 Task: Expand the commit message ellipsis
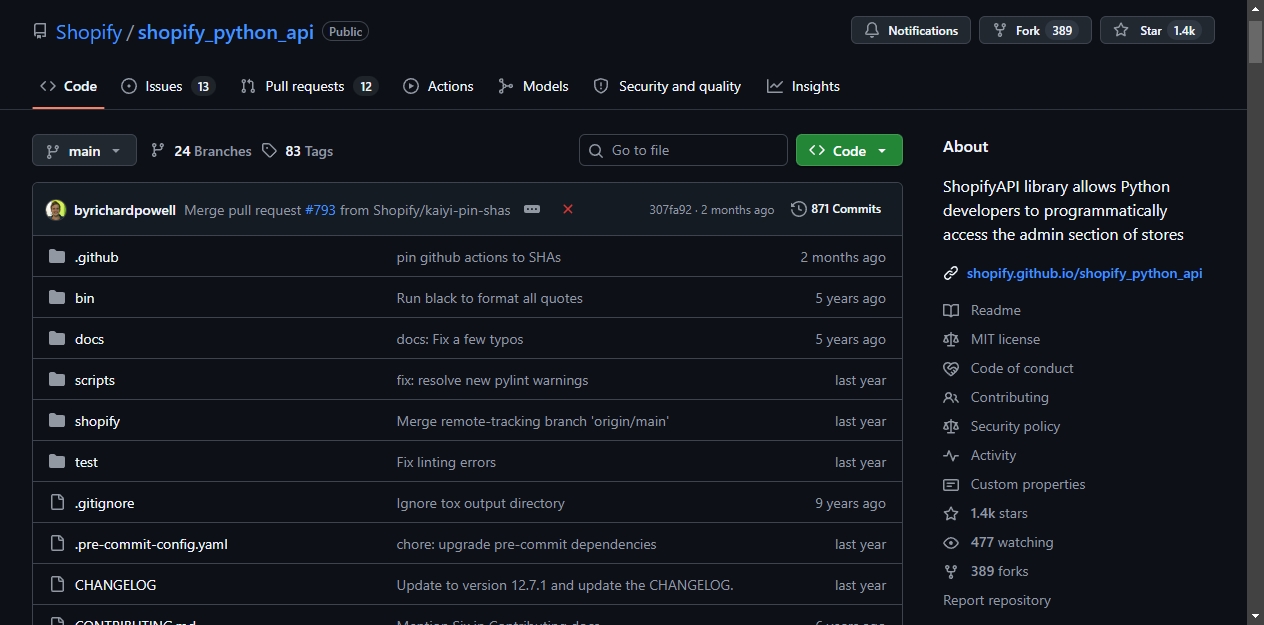[x=532, y=210]
